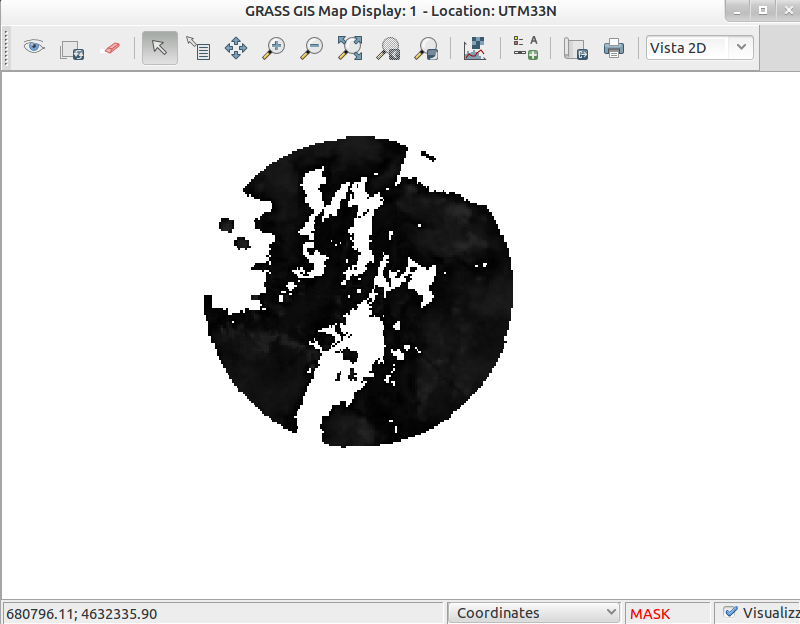Open the zoom options menu icon
The height and width of the screenshot is (624, 800).
tap(426, 48)
